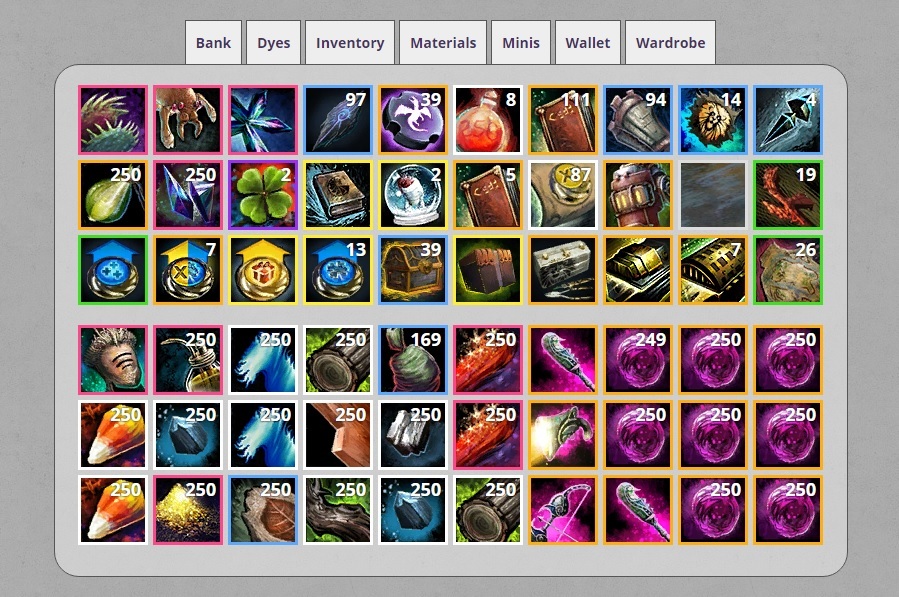Image resolution: width=899 pixels, height=597 pixels.
Task: Select the wooden plank stack item
Action: coord(338,435)
